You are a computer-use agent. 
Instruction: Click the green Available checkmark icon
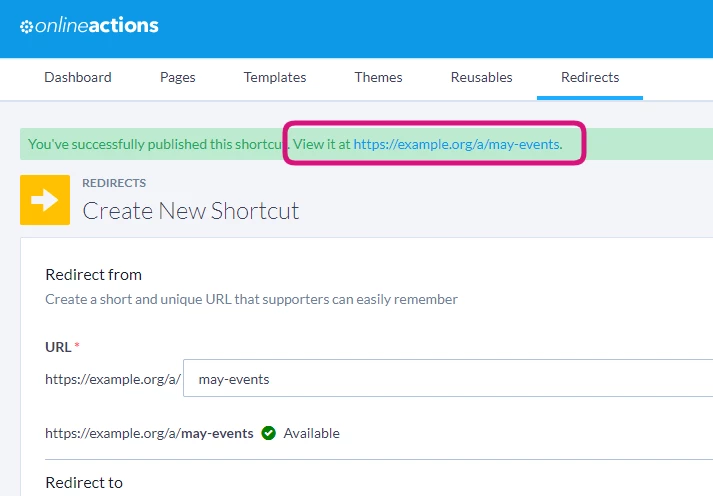[268, 433]
